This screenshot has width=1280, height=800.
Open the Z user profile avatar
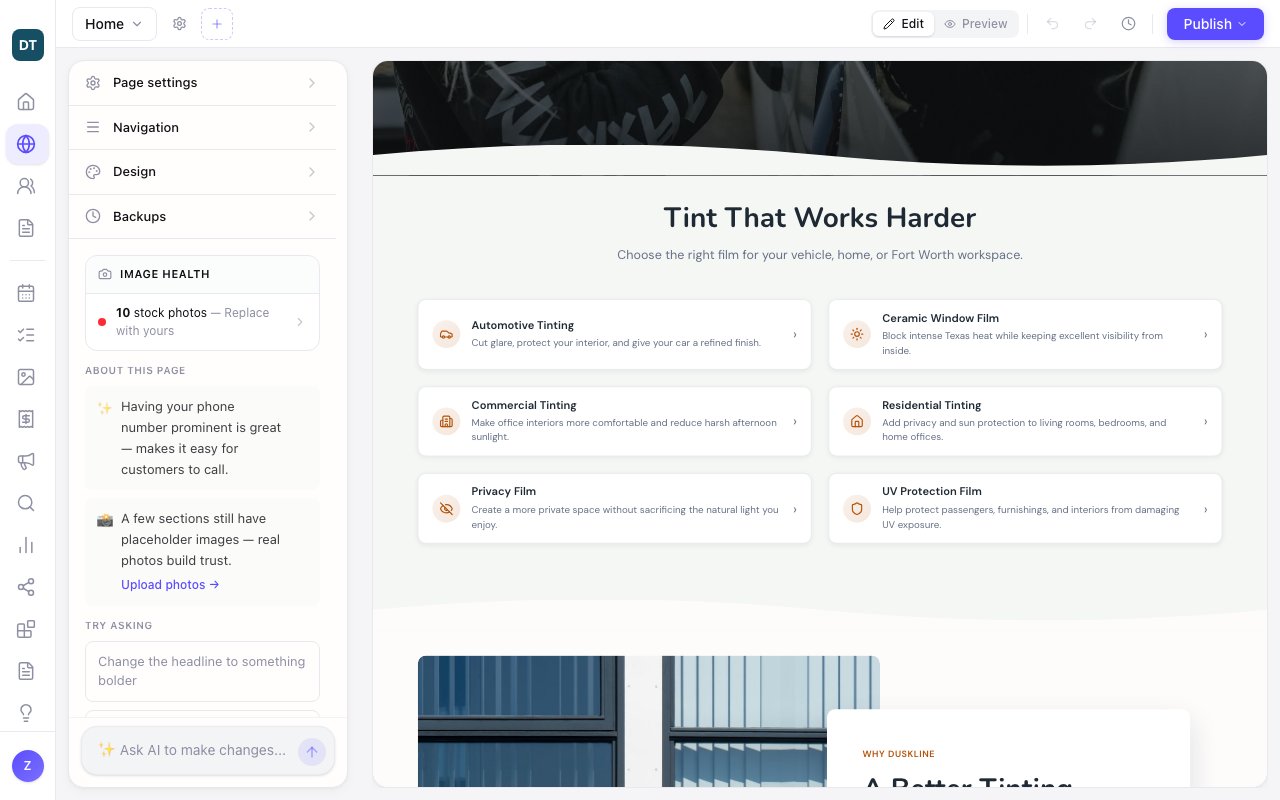pos(28,766)
